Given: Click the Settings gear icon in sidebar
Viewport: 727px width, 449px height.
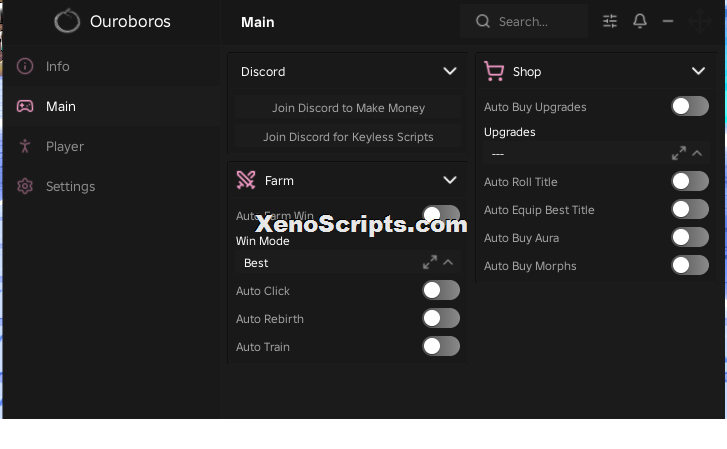Looking at the screenshot, I should click(x=25, y=186).
